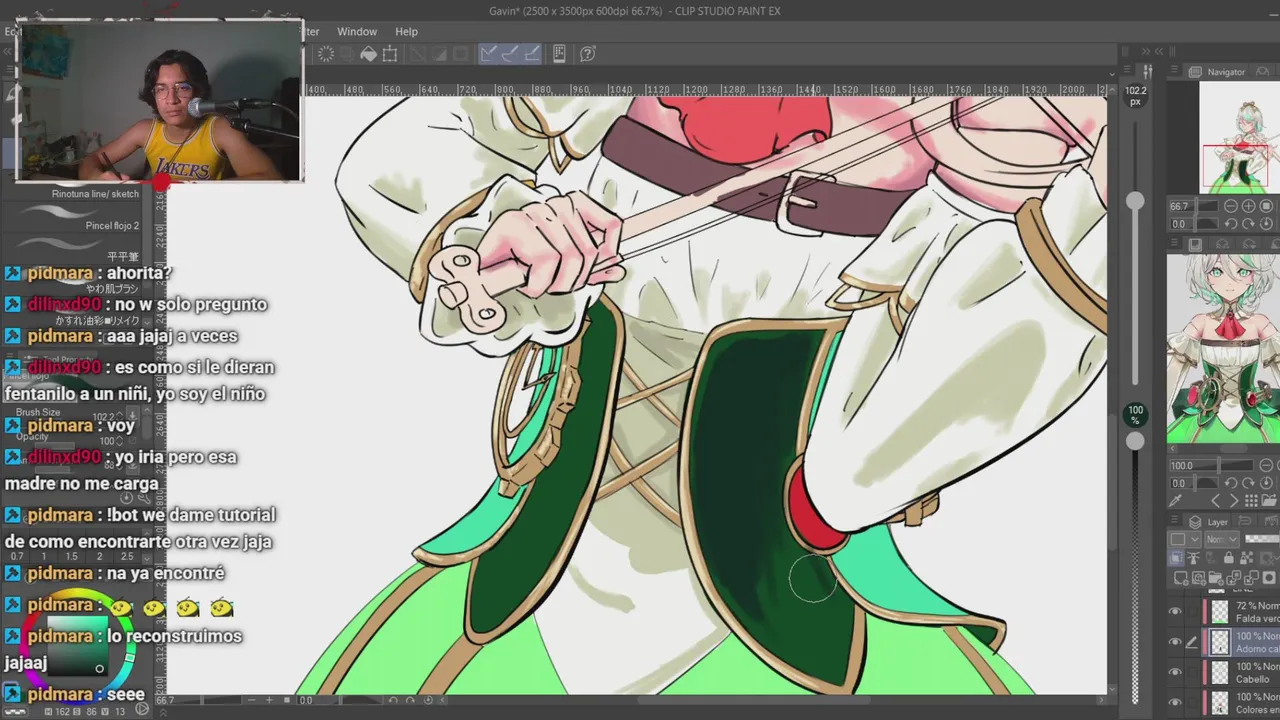Click the Navigator rotation value 0.0 field
Viewport: 1280px width, 720px height.
(1194, 224)
